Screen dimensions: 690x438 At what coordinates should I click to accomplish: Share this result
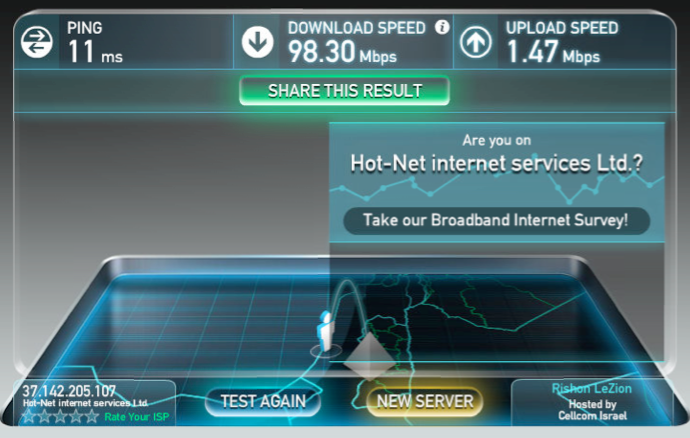[x=345, y=91]
